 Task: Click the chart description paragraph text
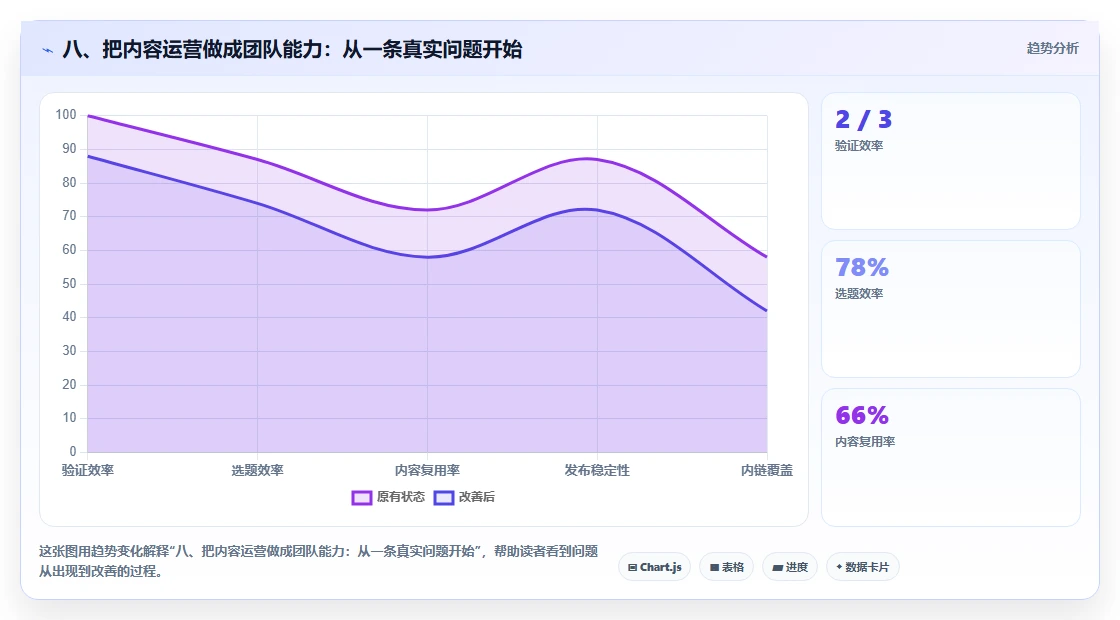click(x=319, y=561)
